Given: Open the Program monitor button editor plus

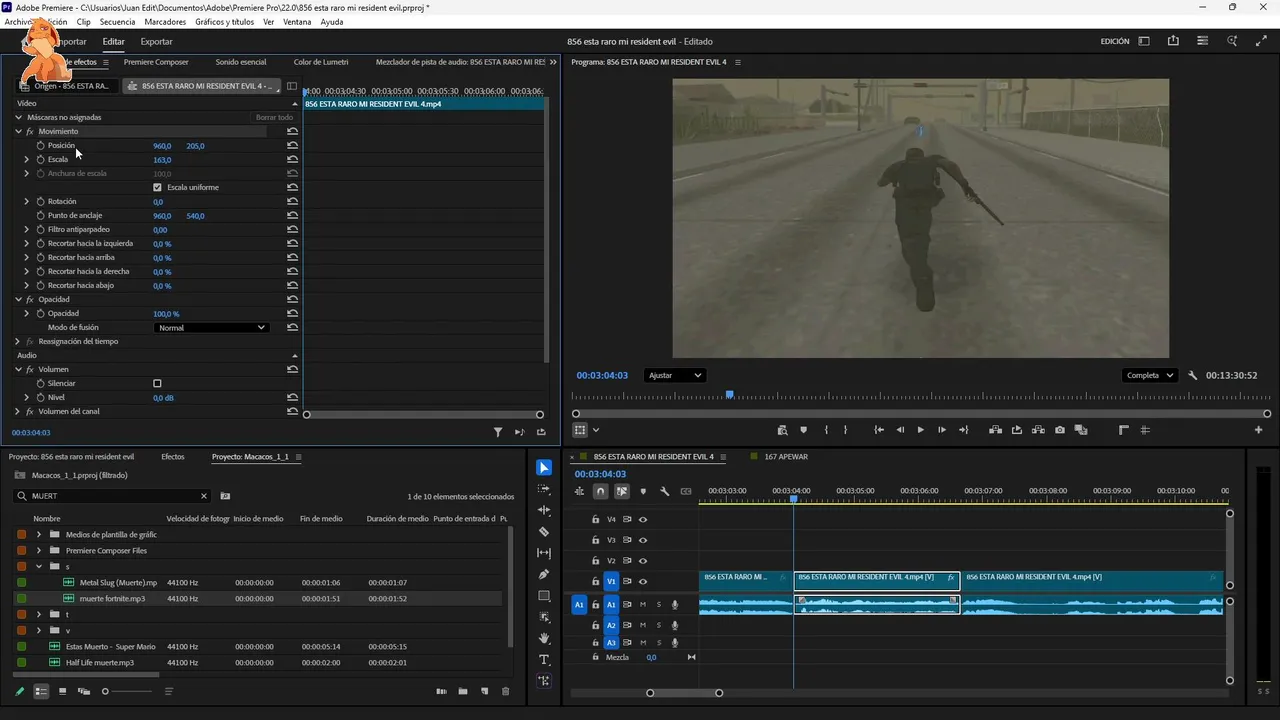Looking at the screenshot, I should pyautogui.click(x=1259, y=430).
